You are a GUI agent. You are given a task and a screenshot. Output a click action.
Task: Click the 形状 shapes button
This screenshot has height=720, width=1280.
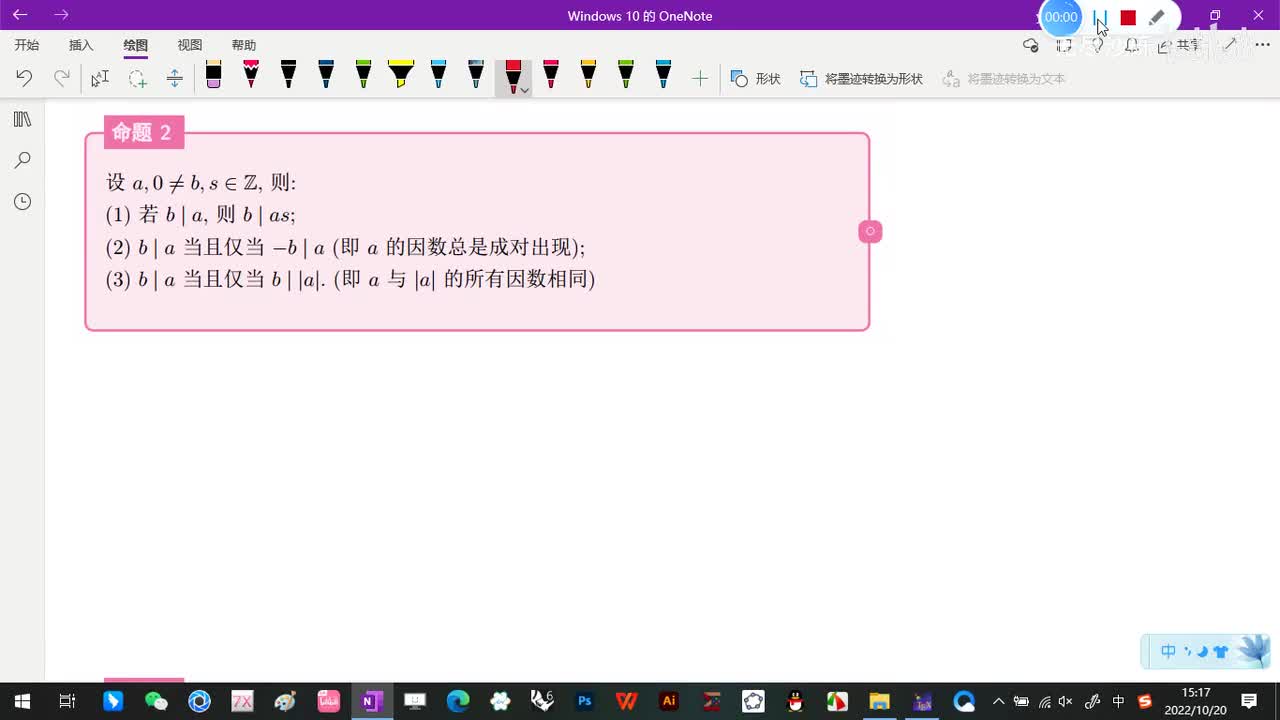756,78
